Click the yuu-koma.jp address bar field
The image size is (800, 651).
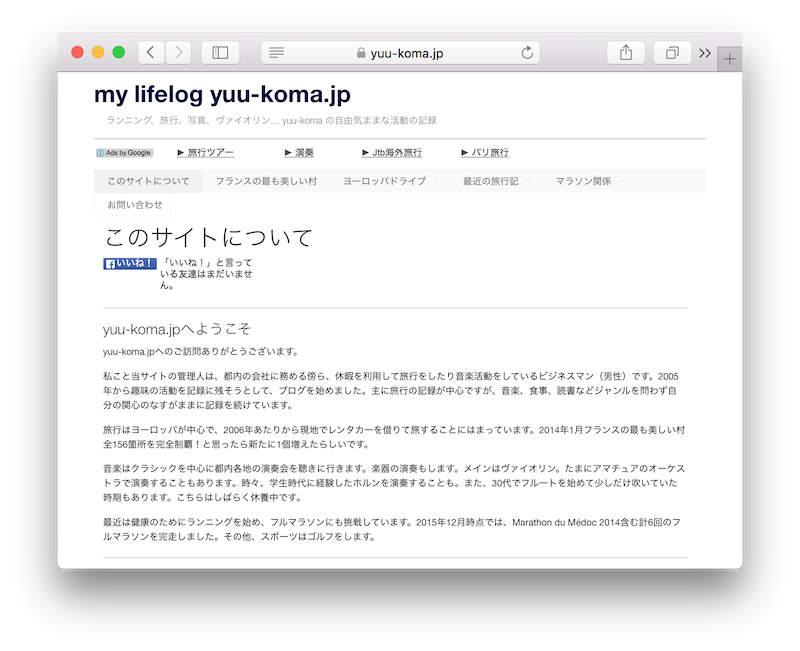click(x=400, y=53)
